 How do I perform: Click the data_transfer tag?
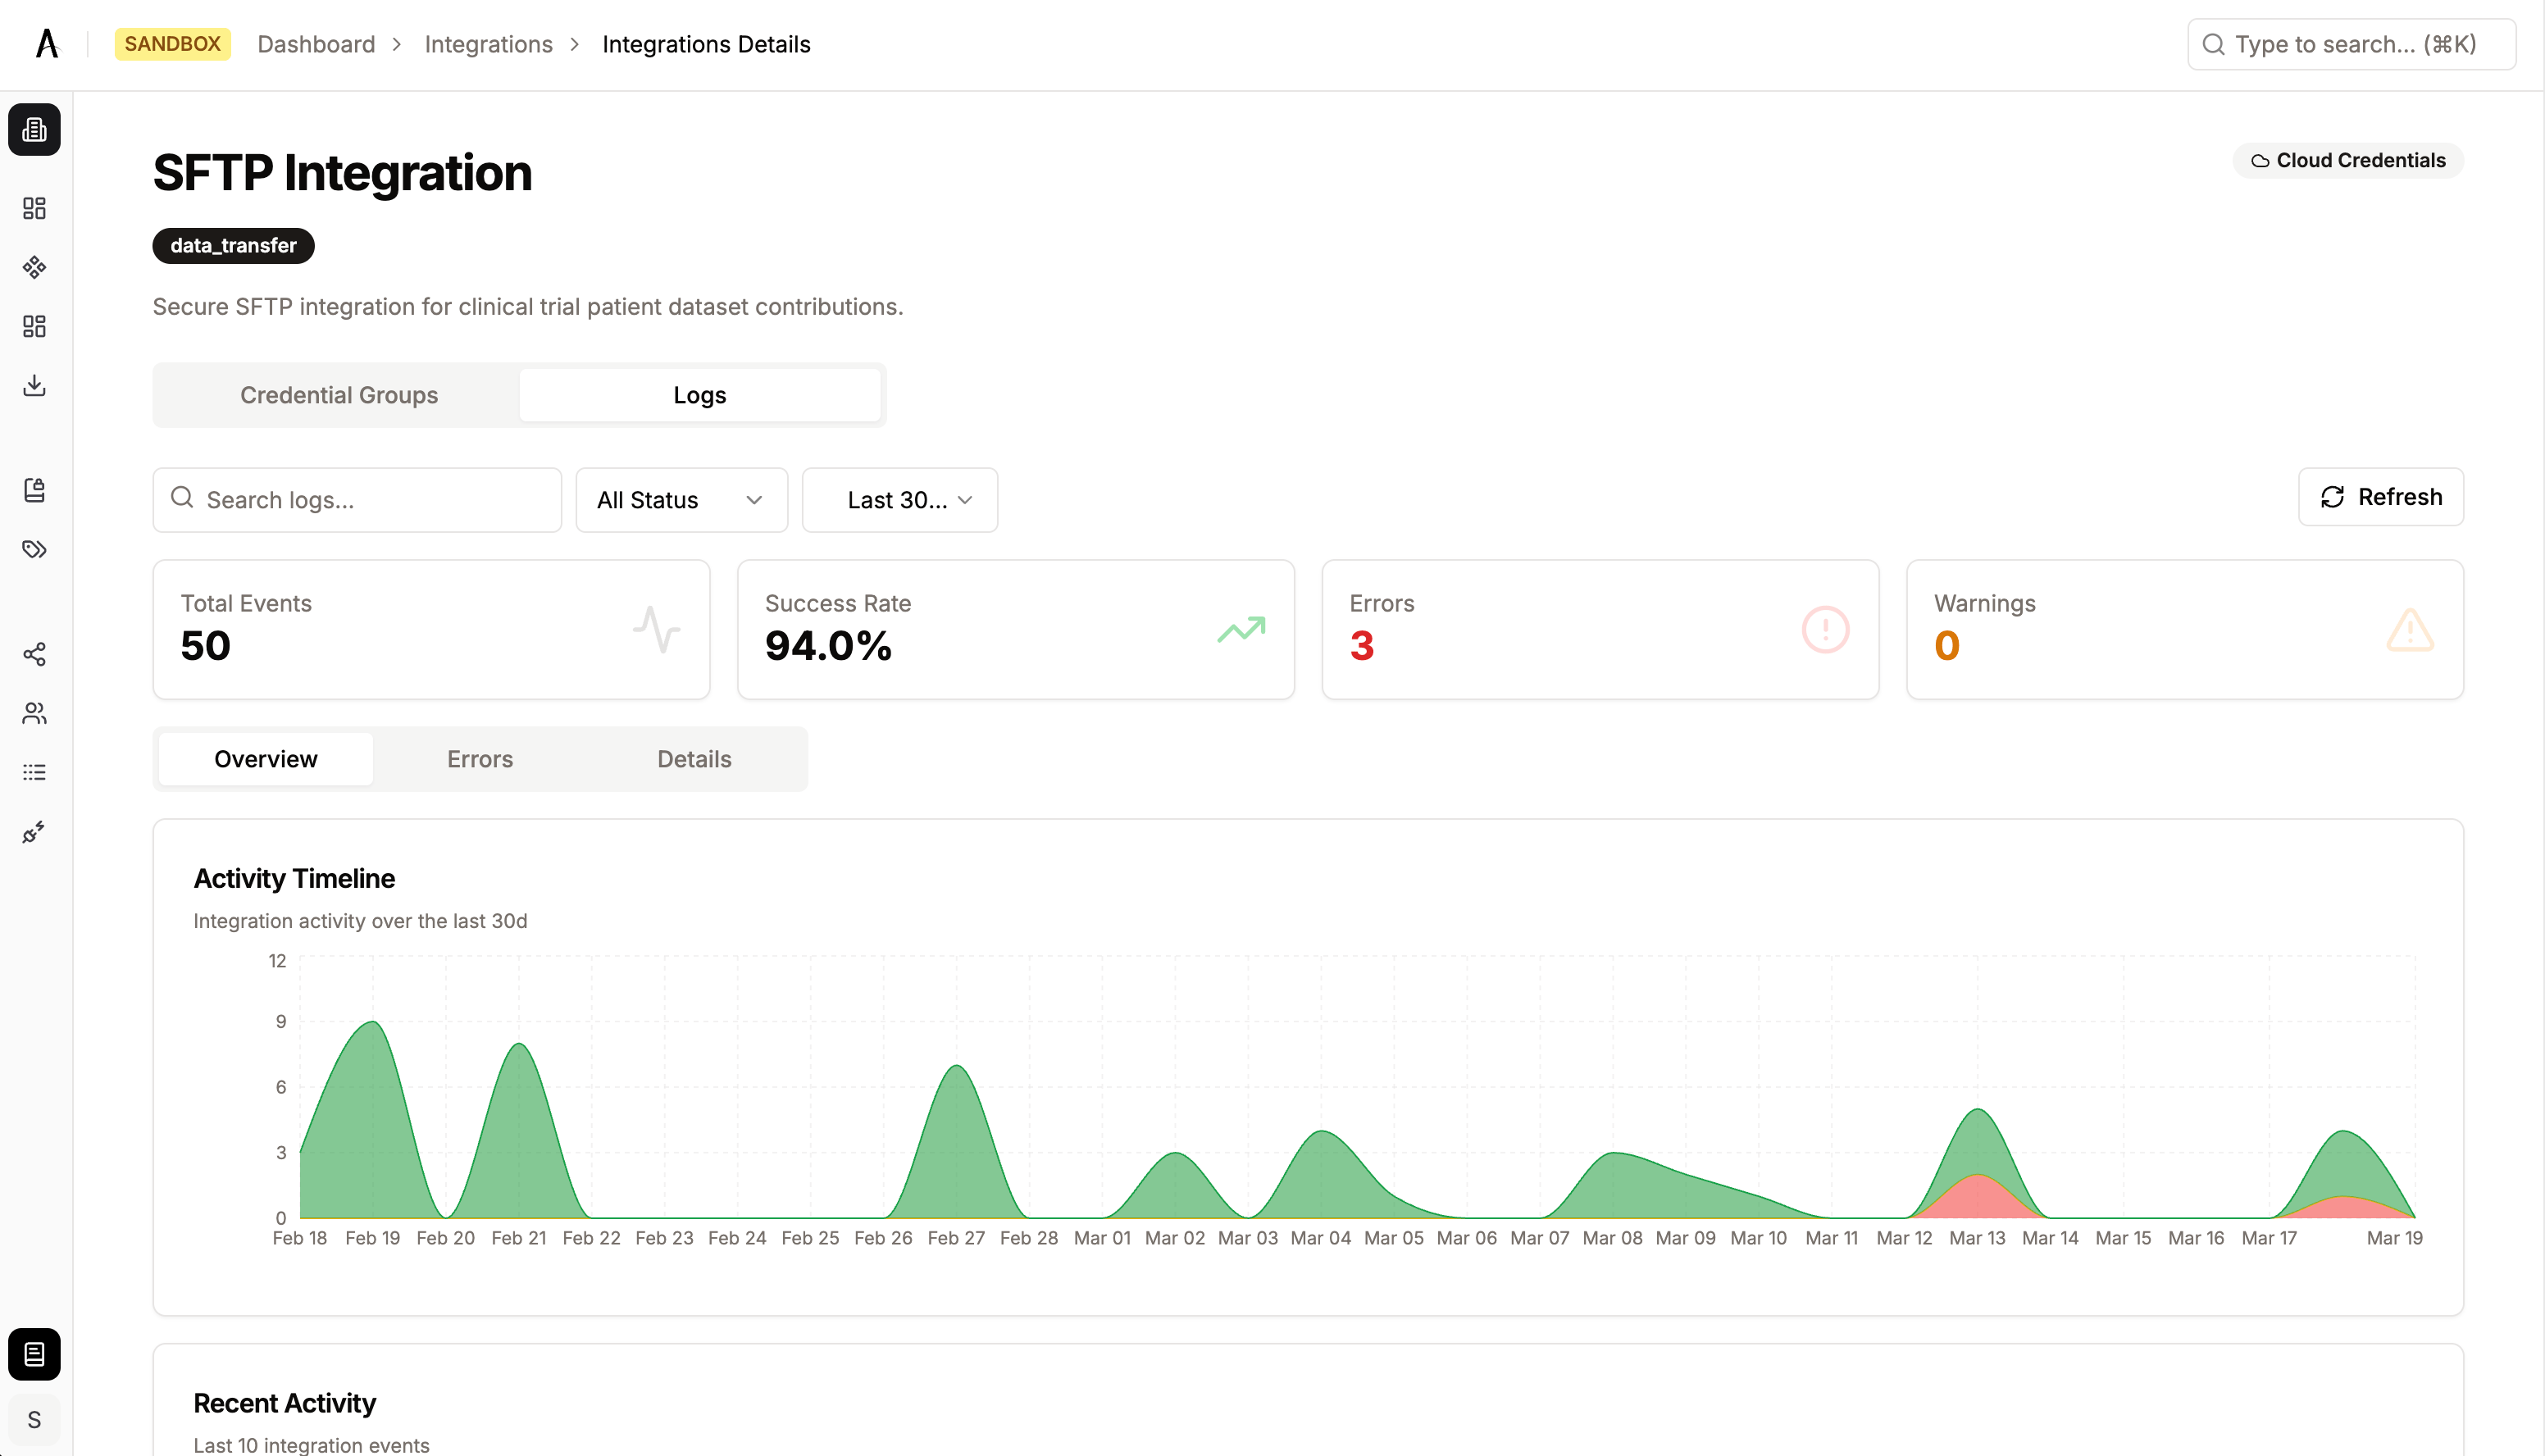(x=233, y=246)
